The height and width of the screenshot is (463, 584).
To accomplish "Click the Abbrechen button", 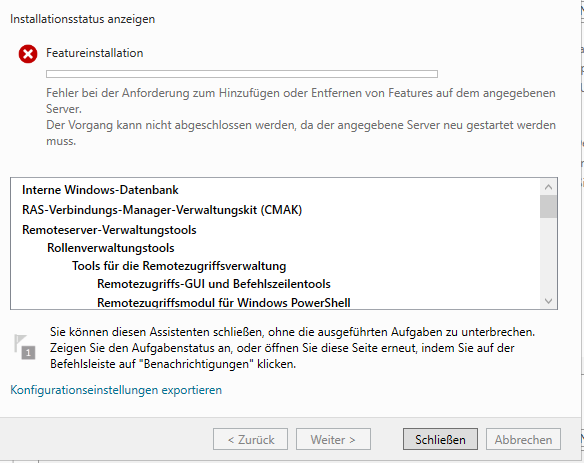I will (523, 439).
